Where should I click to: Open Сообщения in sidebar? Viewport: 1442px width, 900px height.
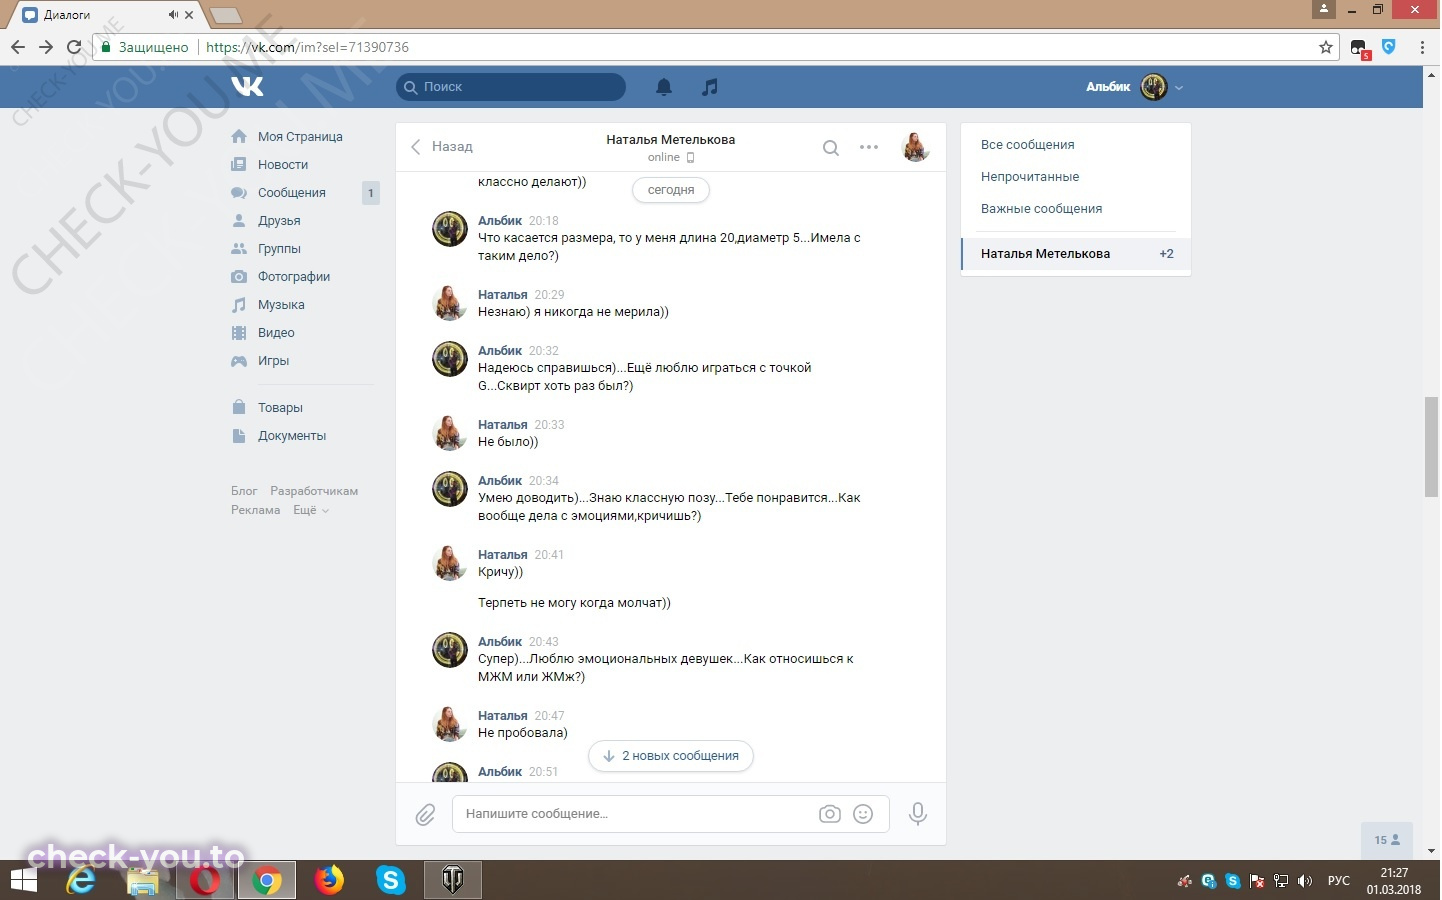(x=292, y=193)
